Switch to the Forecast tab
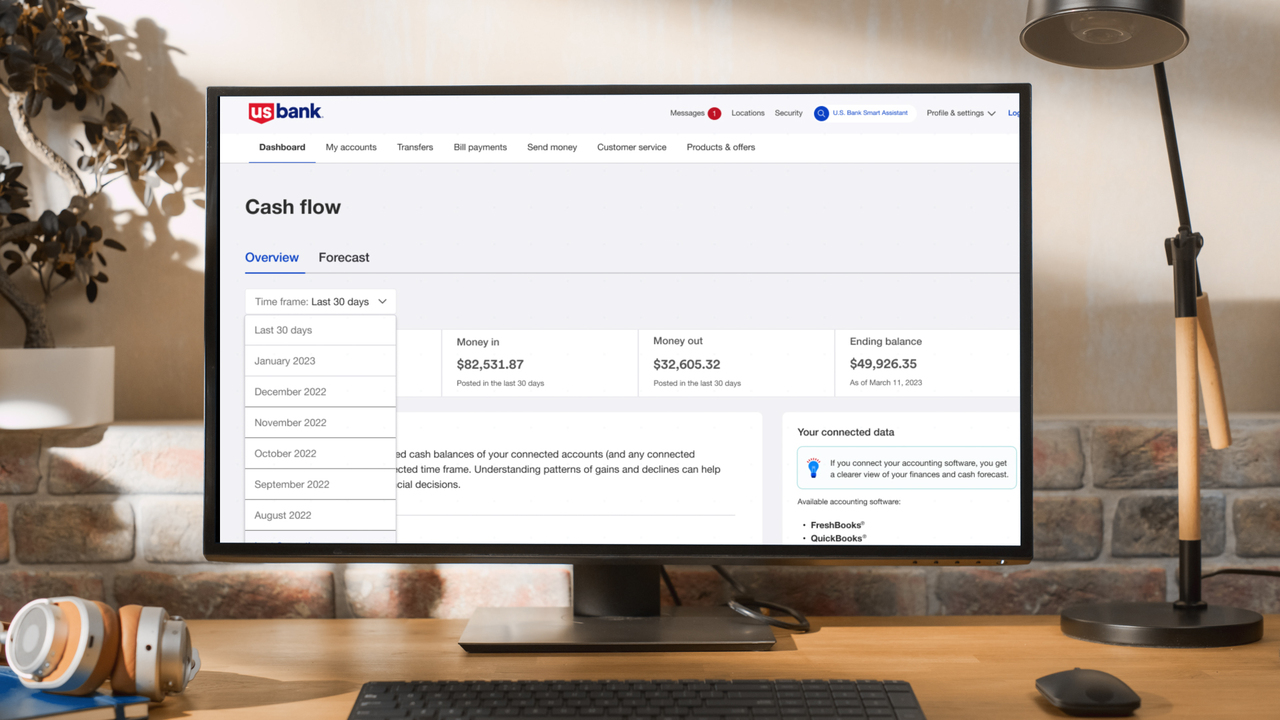The height and width of the screenshot is (720, 1280). (344, 257)
